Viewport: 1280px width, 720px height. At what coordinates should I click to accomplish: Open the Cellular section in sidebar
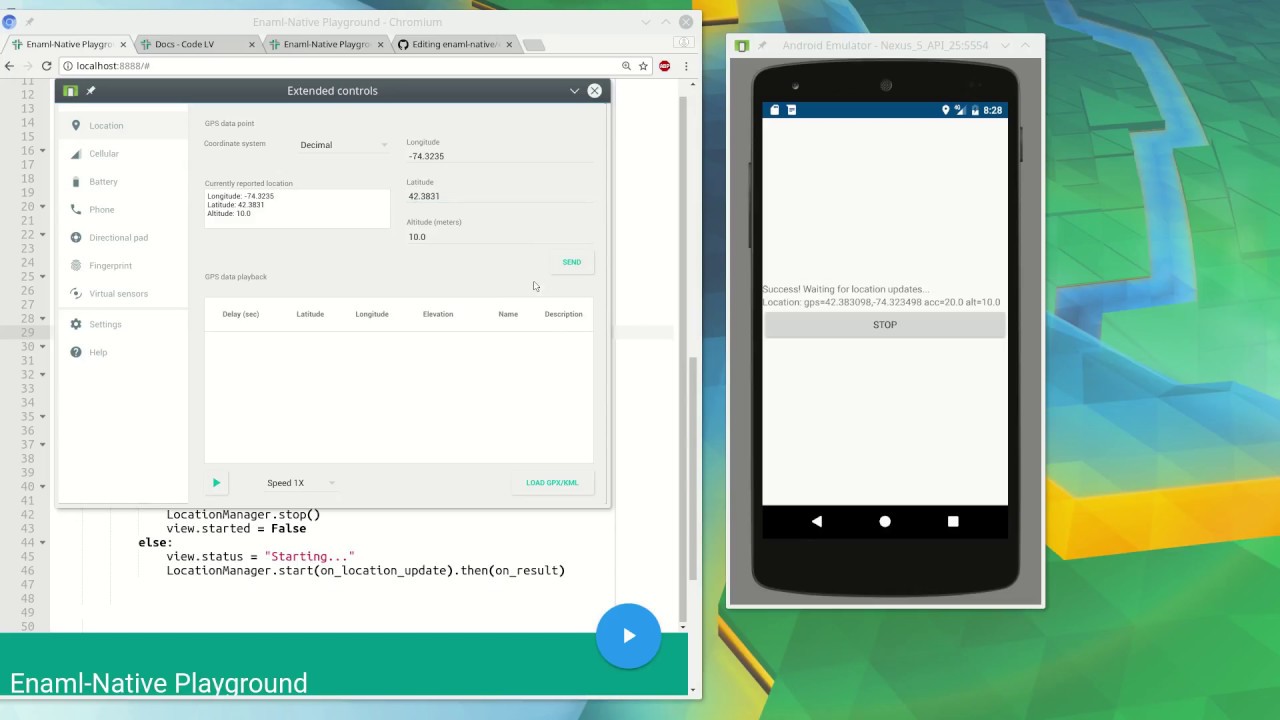(x=103, y=154)
